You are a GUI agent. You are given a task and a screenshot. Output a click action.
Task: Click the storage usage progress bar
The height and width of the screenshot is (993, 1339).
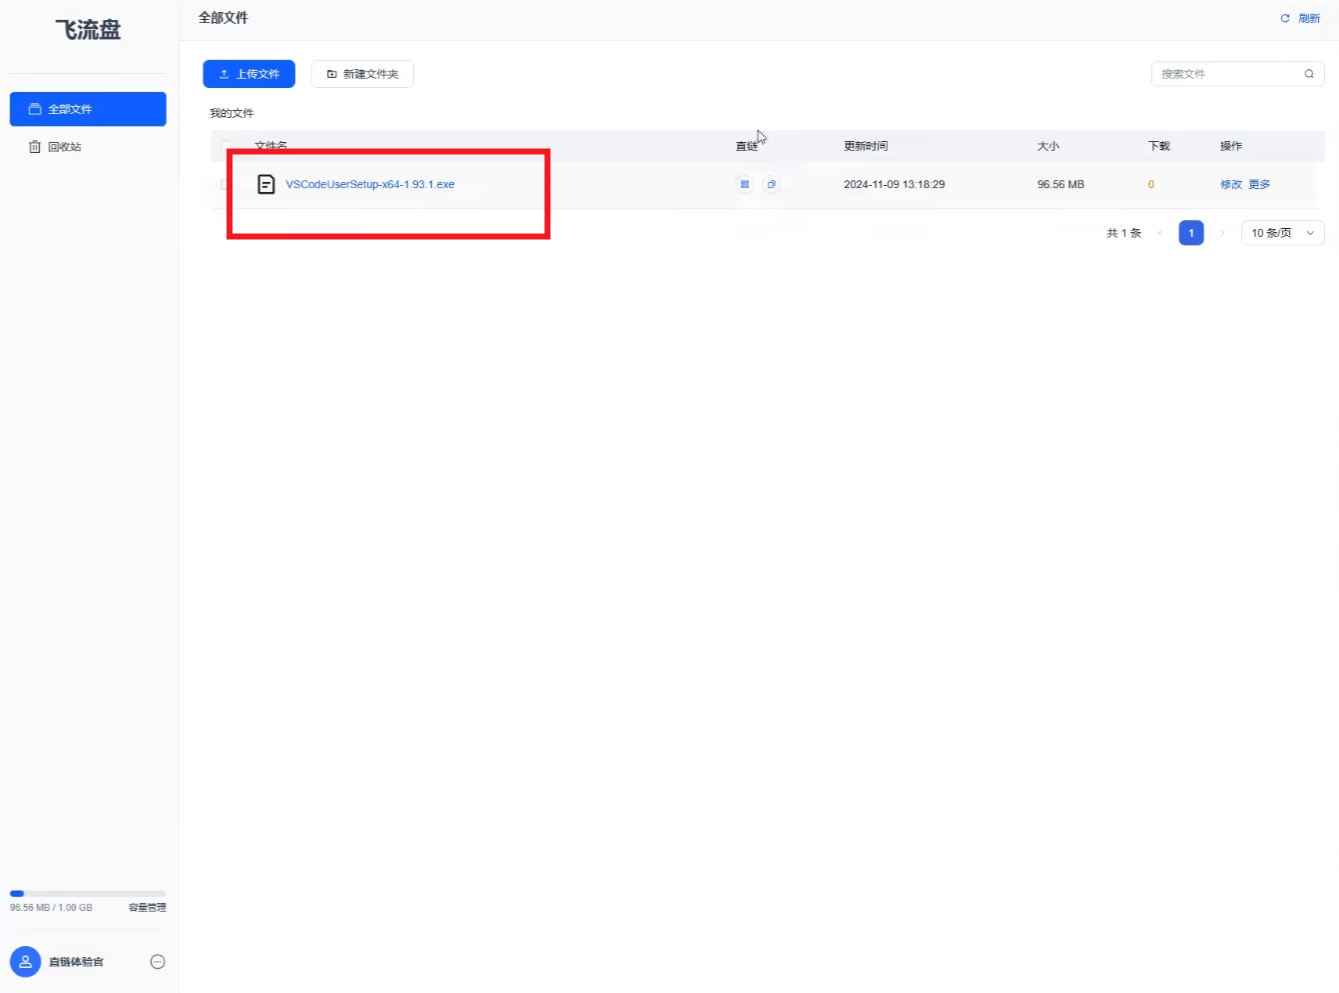pyautogui.click(x=88, y=893)
